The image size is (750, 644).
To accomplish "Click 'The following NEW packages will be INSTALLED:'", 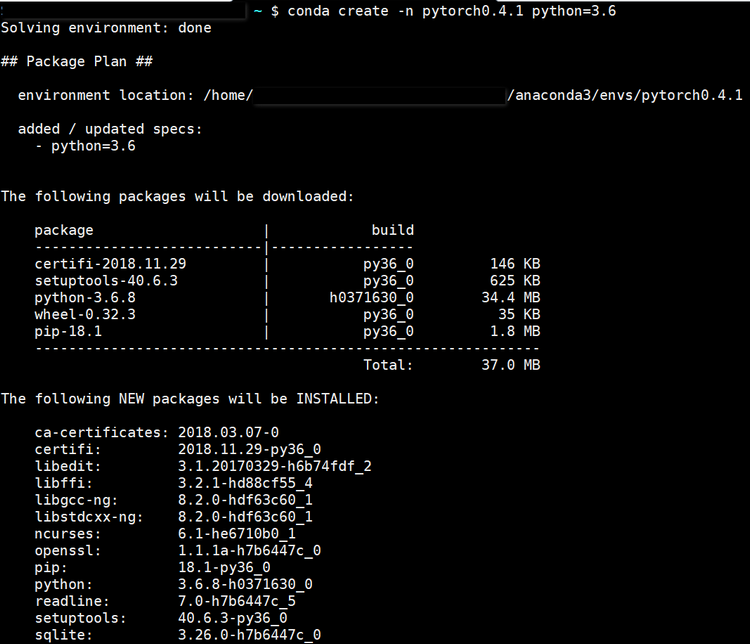I will (x=190, y=399).
